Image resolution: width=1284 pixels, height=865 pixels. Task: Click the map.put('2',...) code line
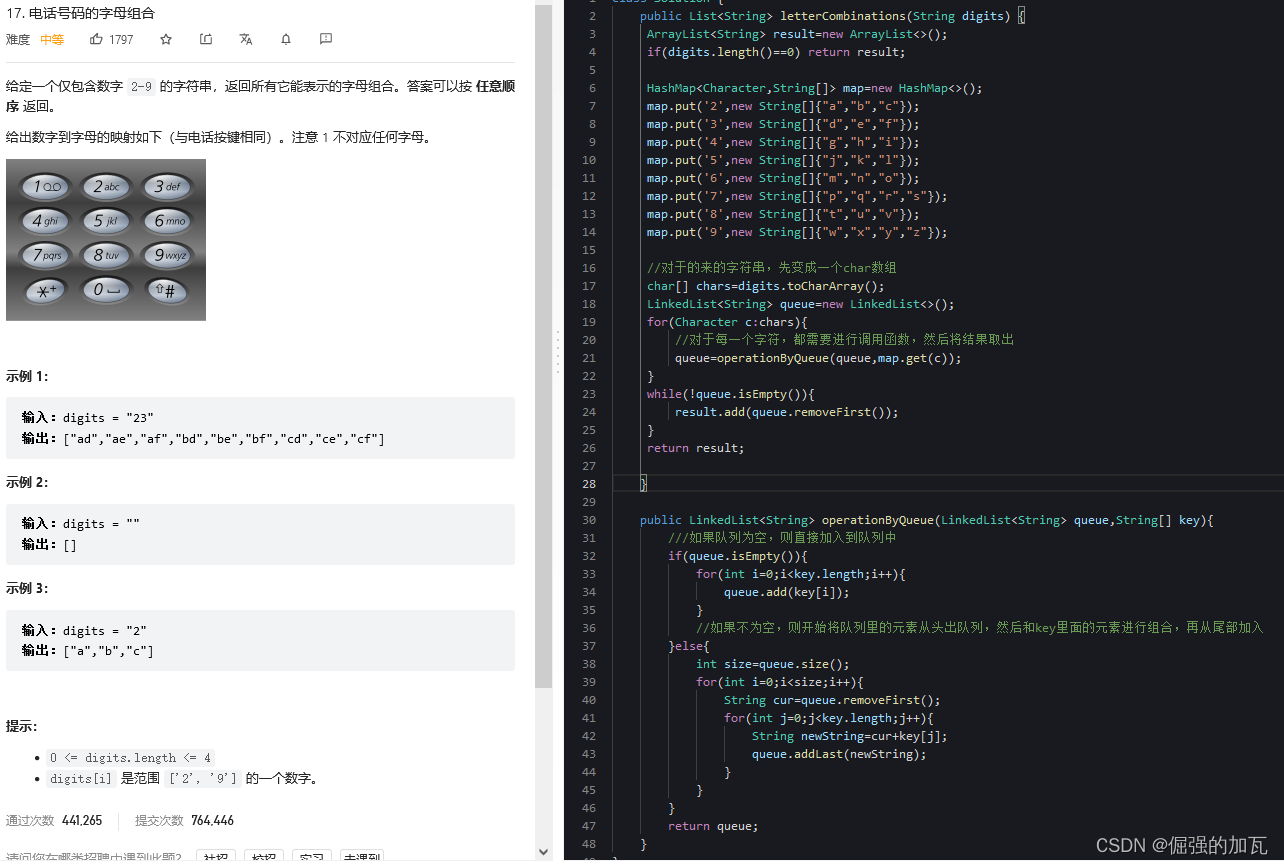783,106
